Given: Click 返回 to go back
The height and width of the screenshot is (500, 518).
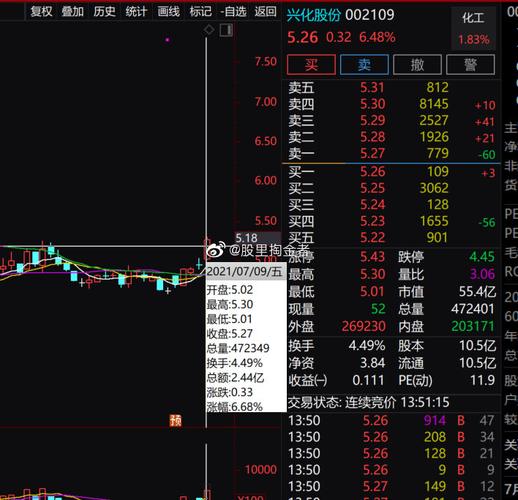Looking at the screenshot, I should pyautogui.click(x=265, y=12).
